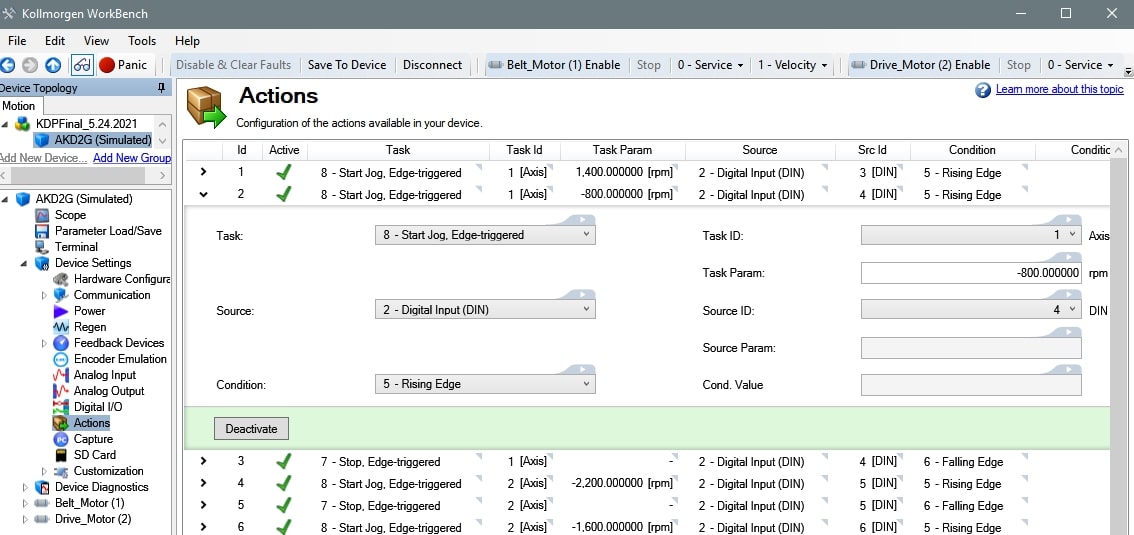Switch to the Motion tab

(x=19, y=106)
